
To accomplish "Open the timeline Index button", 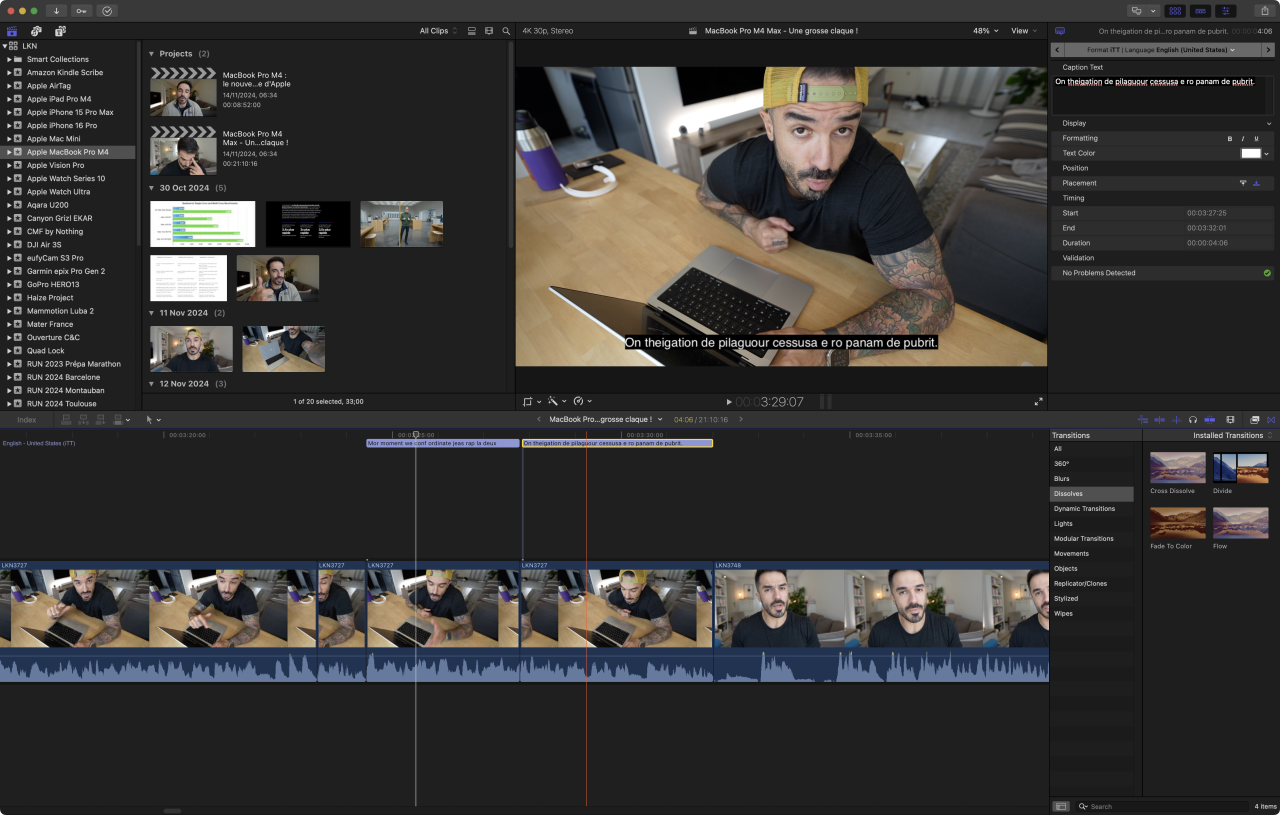I will [27, 419].
